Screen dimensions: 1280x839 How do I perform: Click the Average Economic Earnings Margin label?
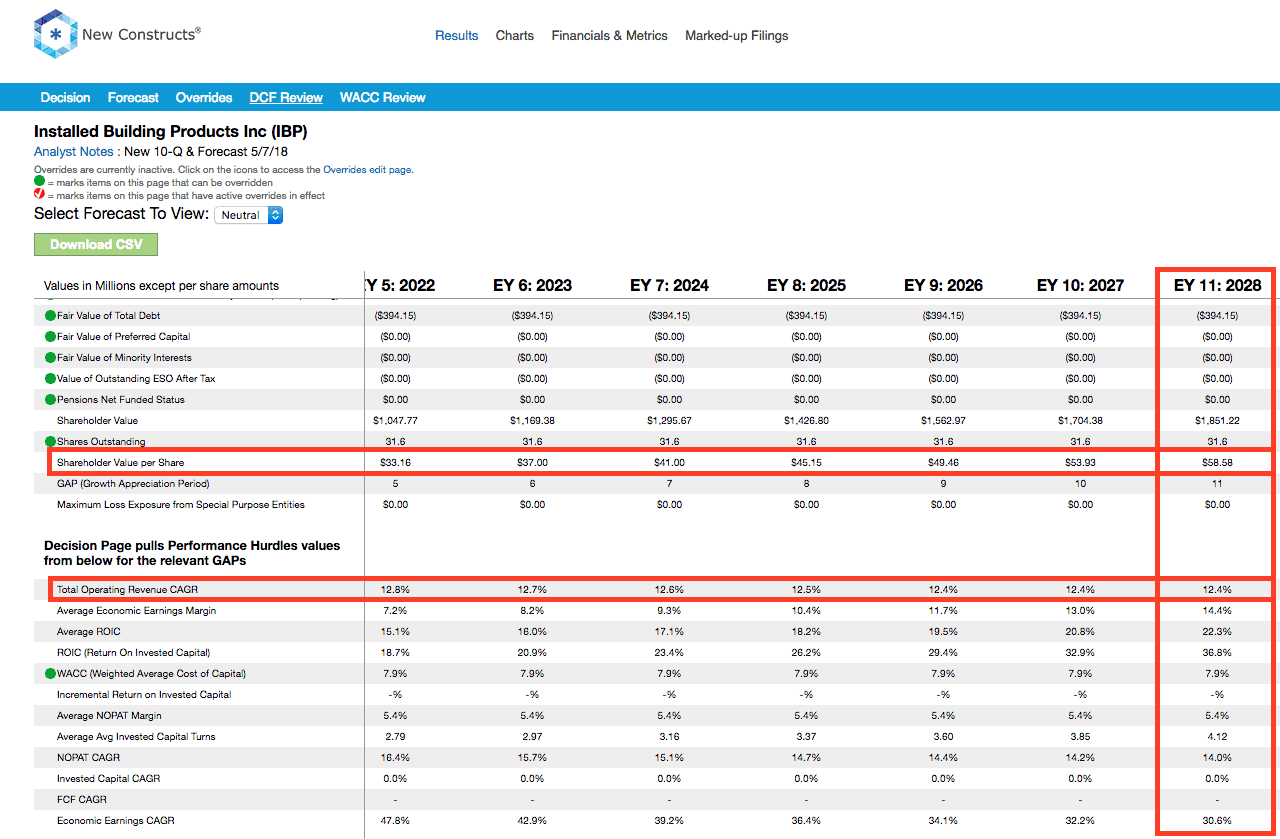point(136,610)
